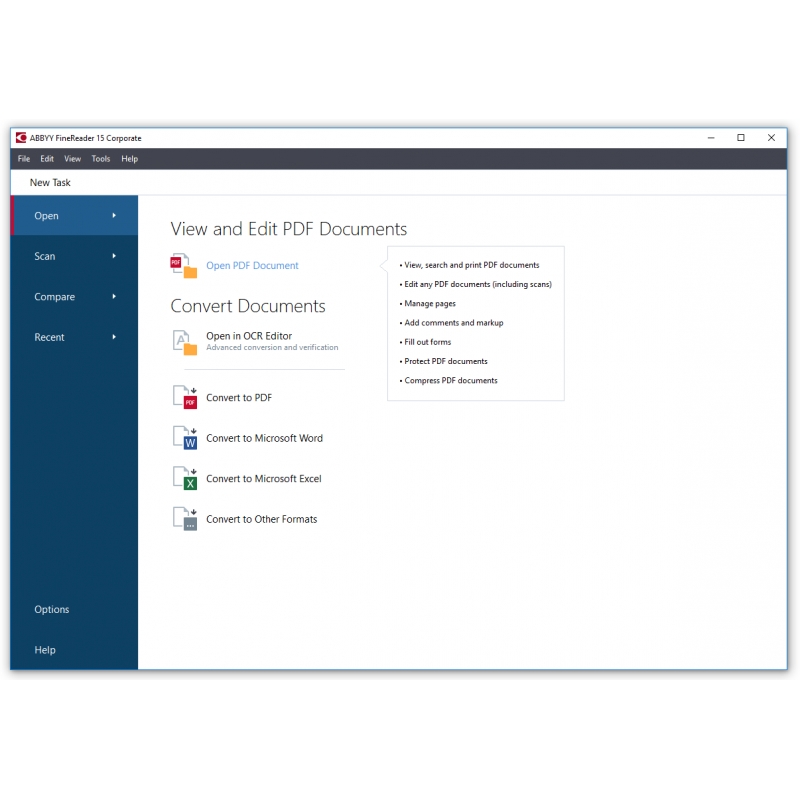Choose Convert to Microsoft Word text

click(x=264, y=438)
